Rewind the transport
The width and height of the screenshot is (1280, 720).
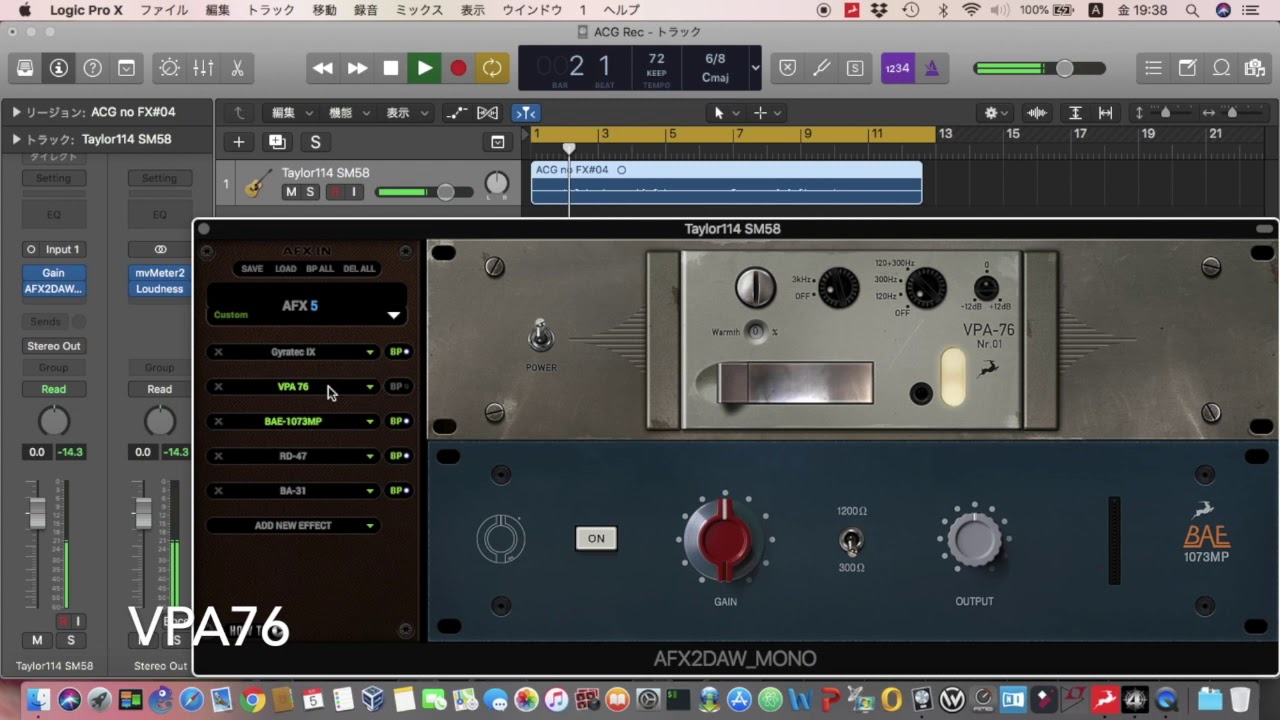coord(322,68)
